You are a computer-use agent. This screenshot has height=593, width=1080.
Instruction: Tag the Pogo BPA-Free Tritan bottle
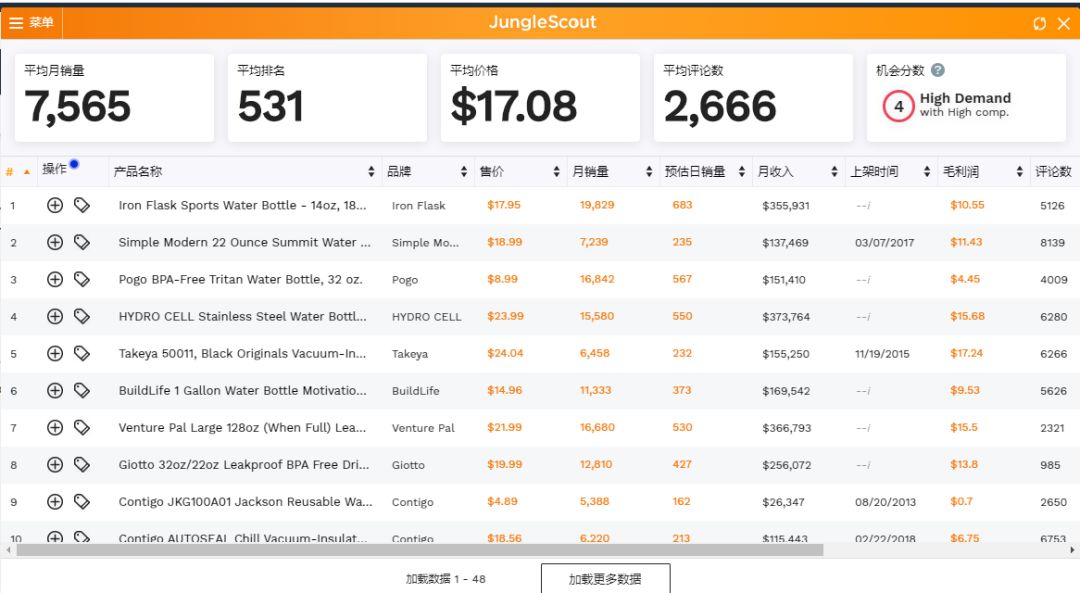pos(82,279)
